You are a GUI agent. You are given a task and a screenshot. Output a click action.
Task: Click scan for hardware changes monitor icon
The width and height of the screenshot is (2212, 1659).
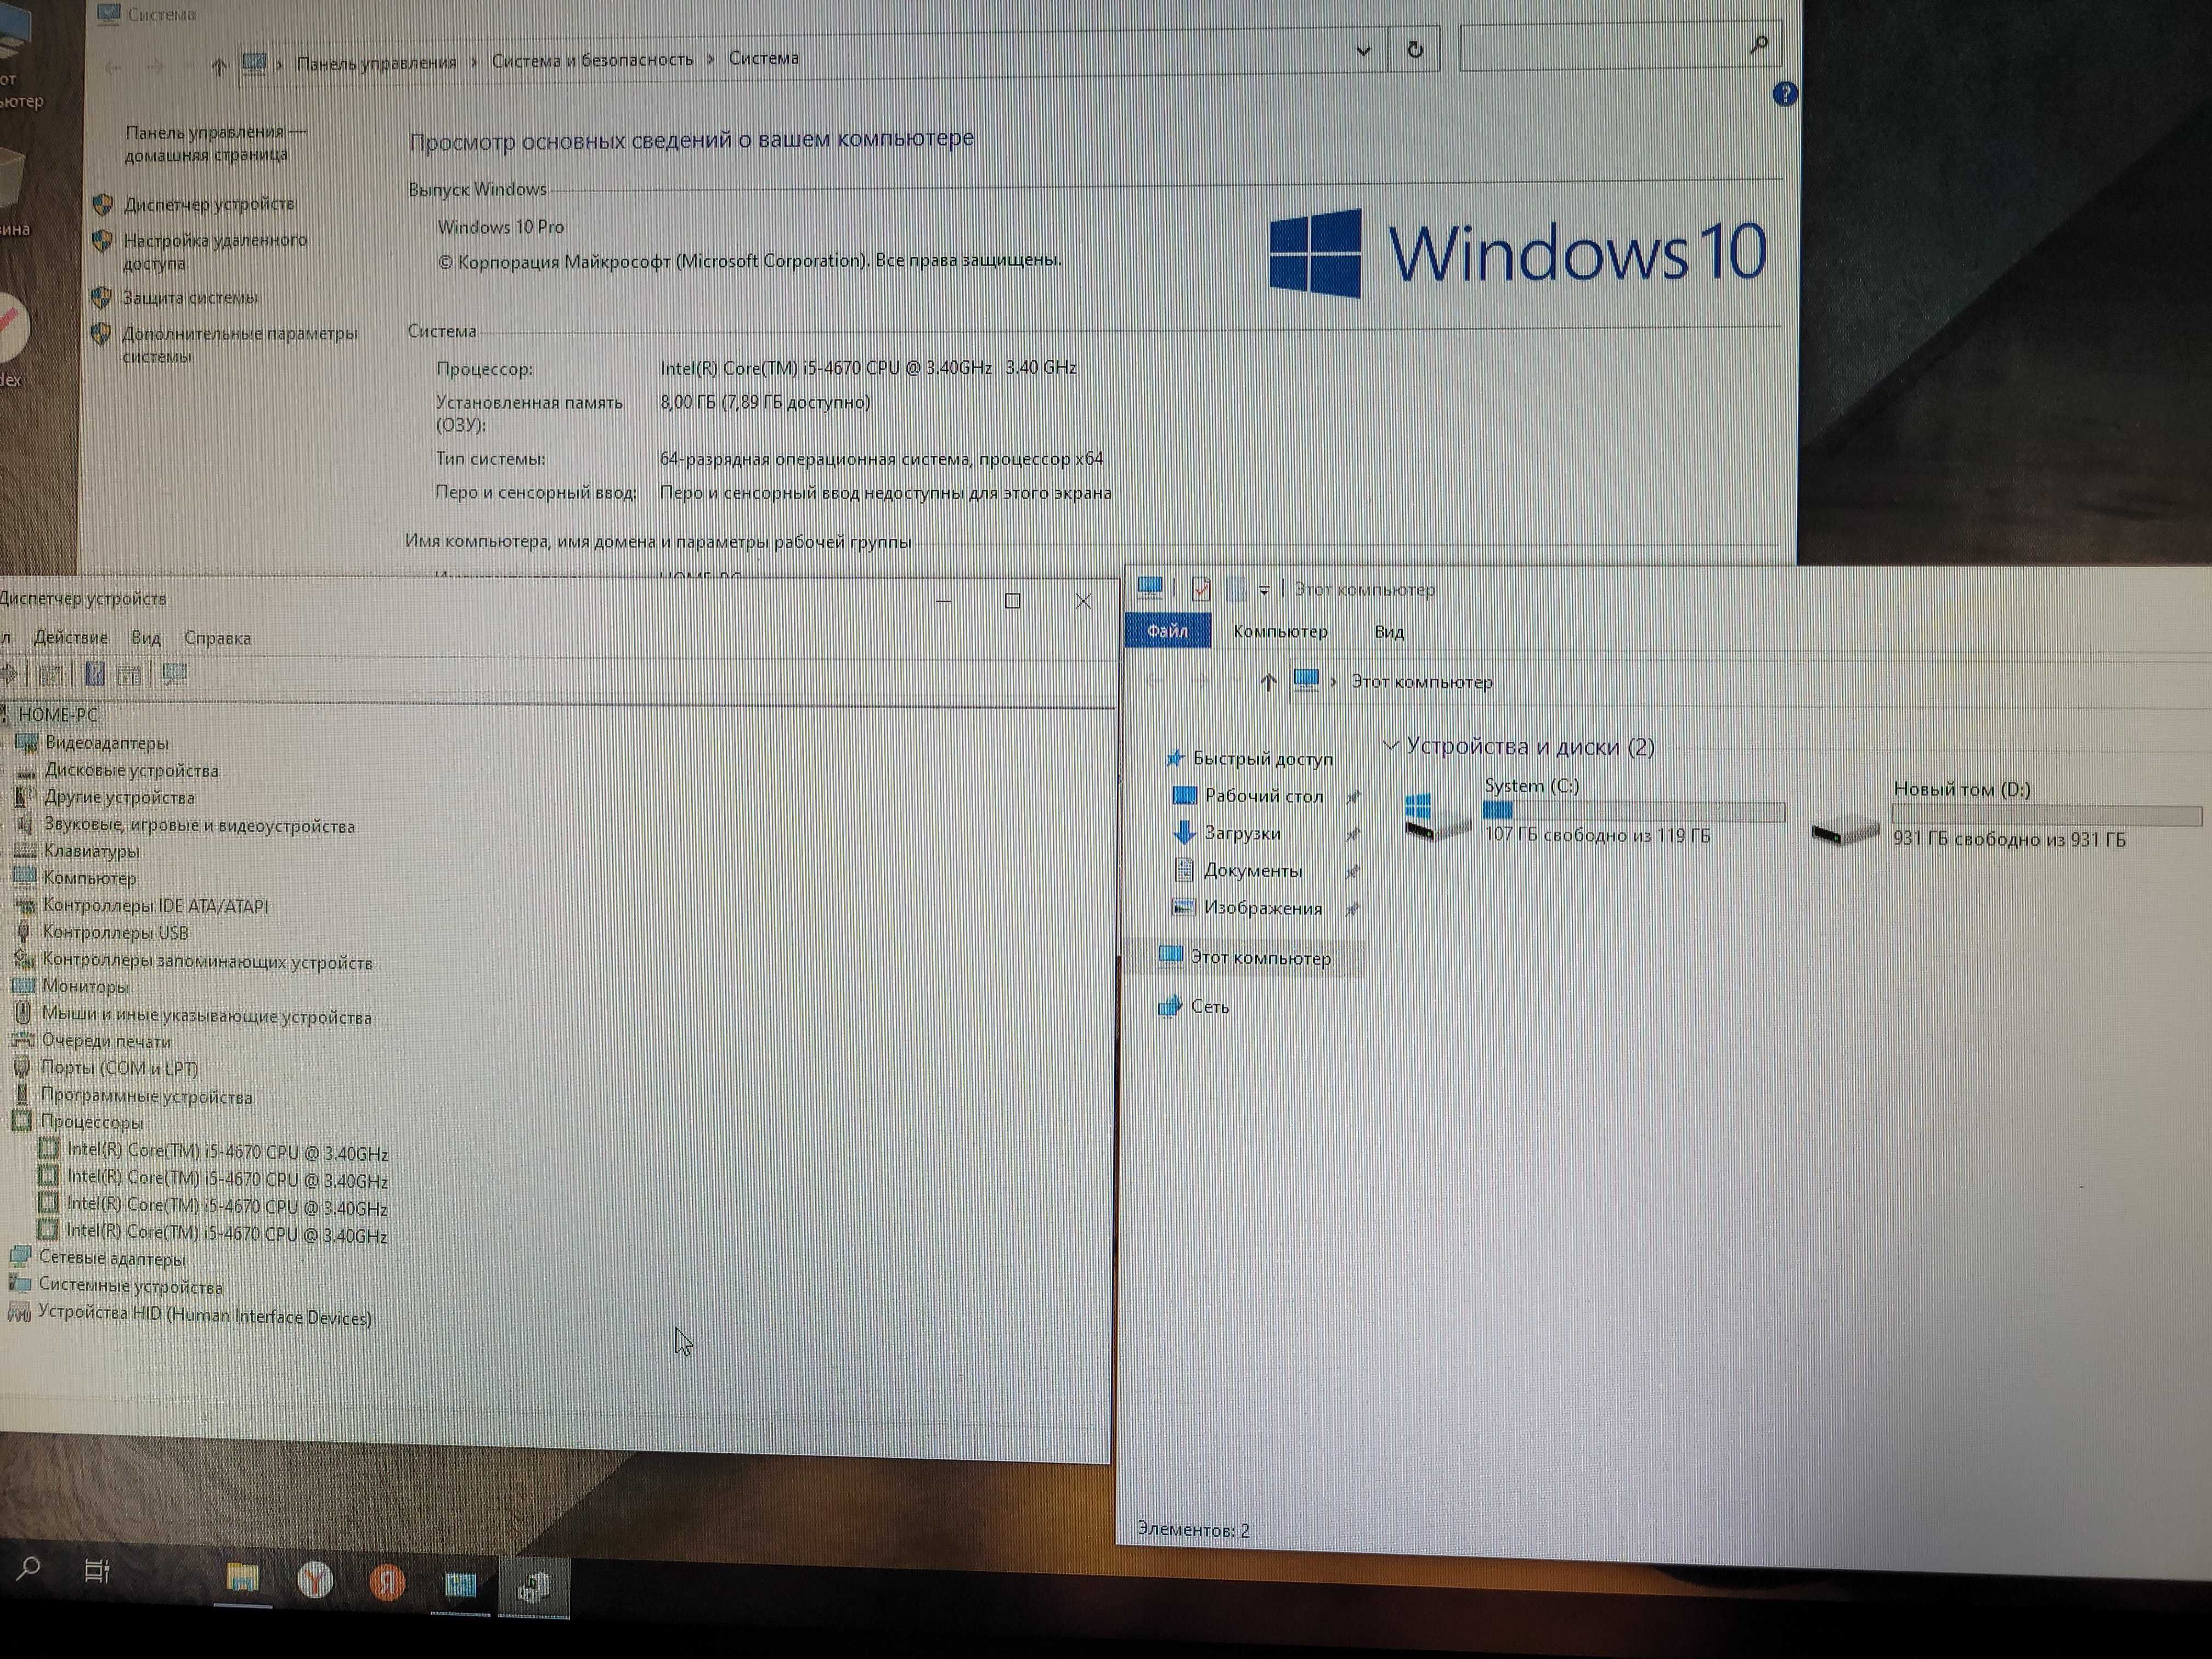click(175, 674)
